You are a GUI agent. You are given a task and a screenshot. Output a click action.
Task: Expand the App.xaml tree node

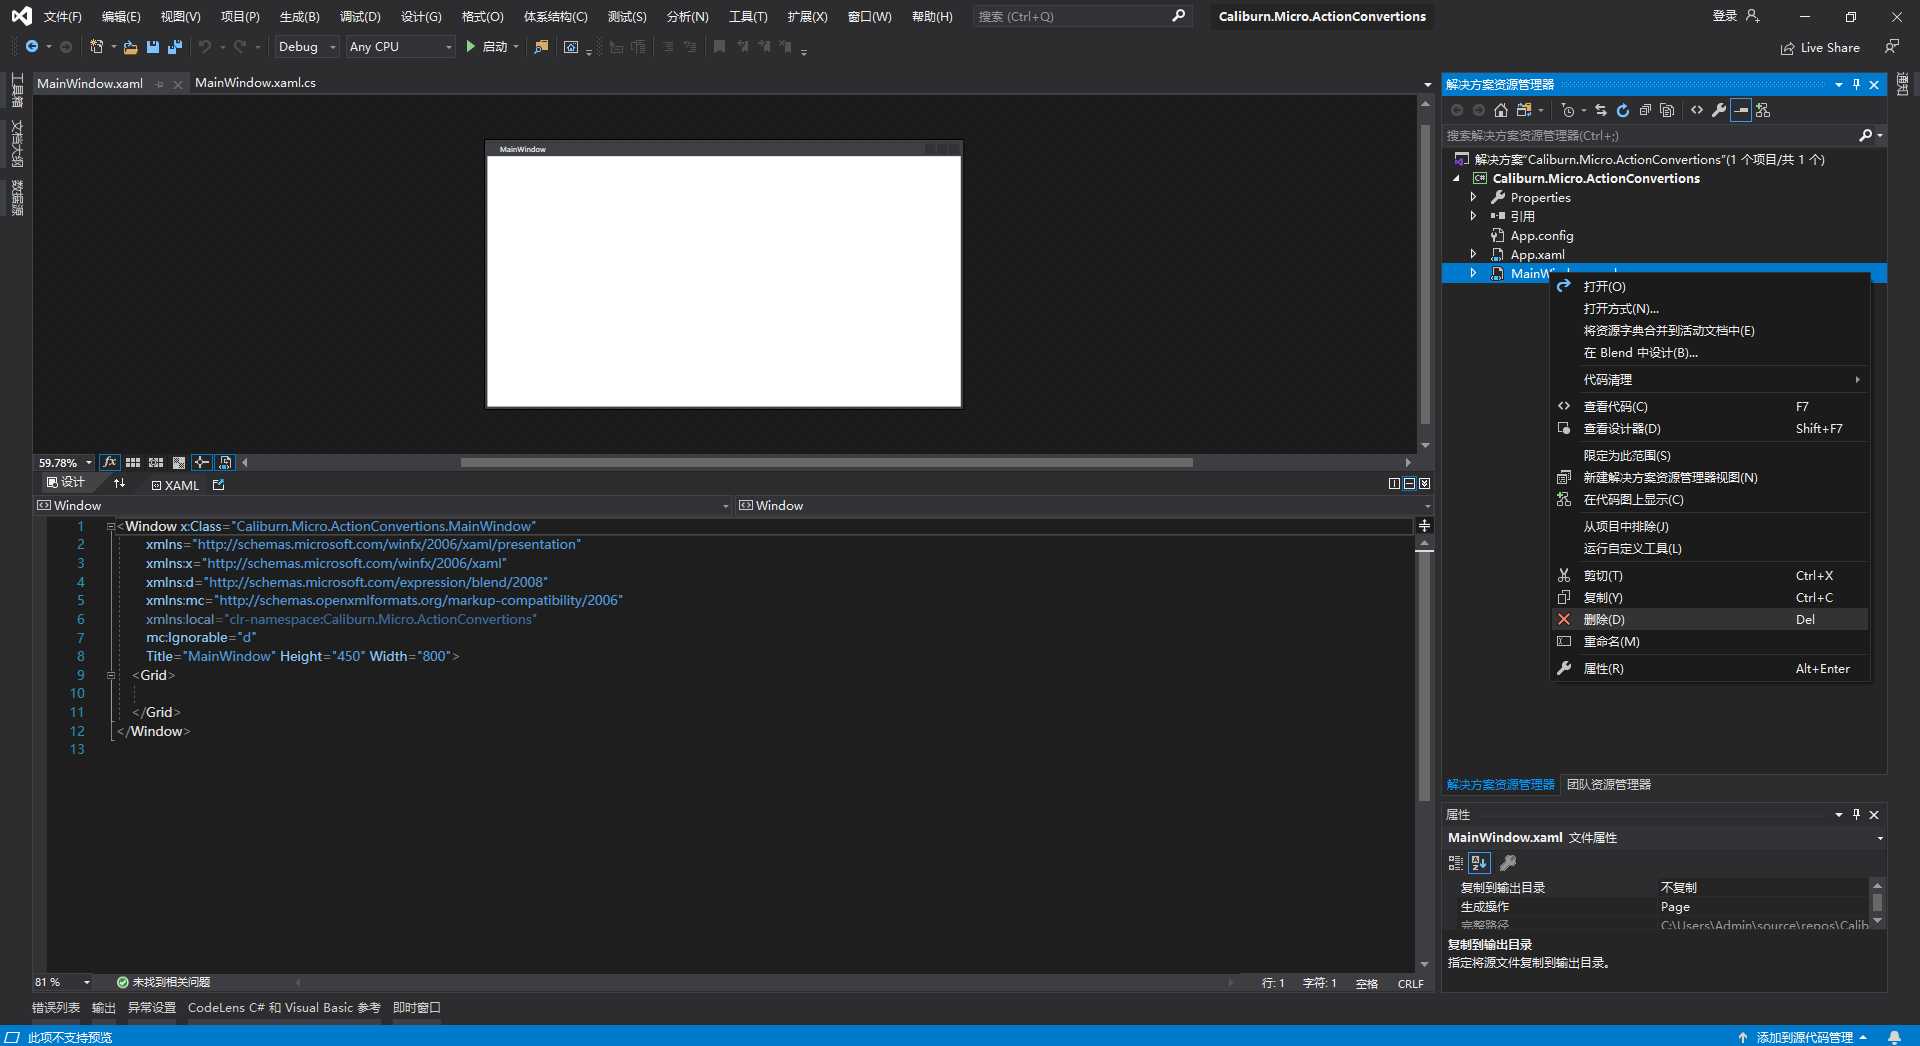click(1473, 255)
